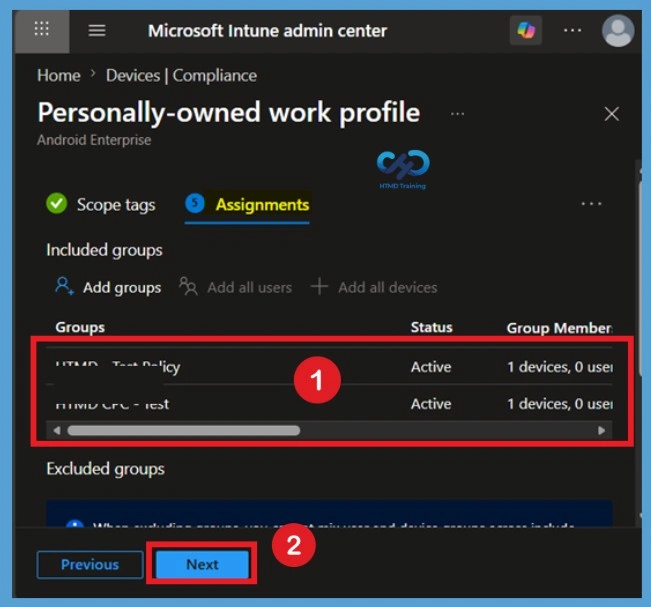This screenshot has height=607, width=651.
Task: Open the hamburger navigation menu
Action: coord(97,30)
